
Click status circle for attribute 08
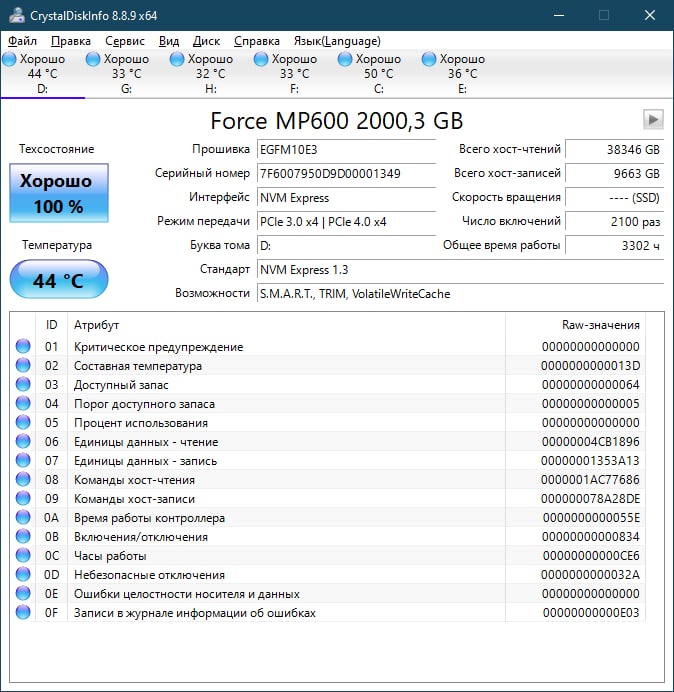point(23,479)
